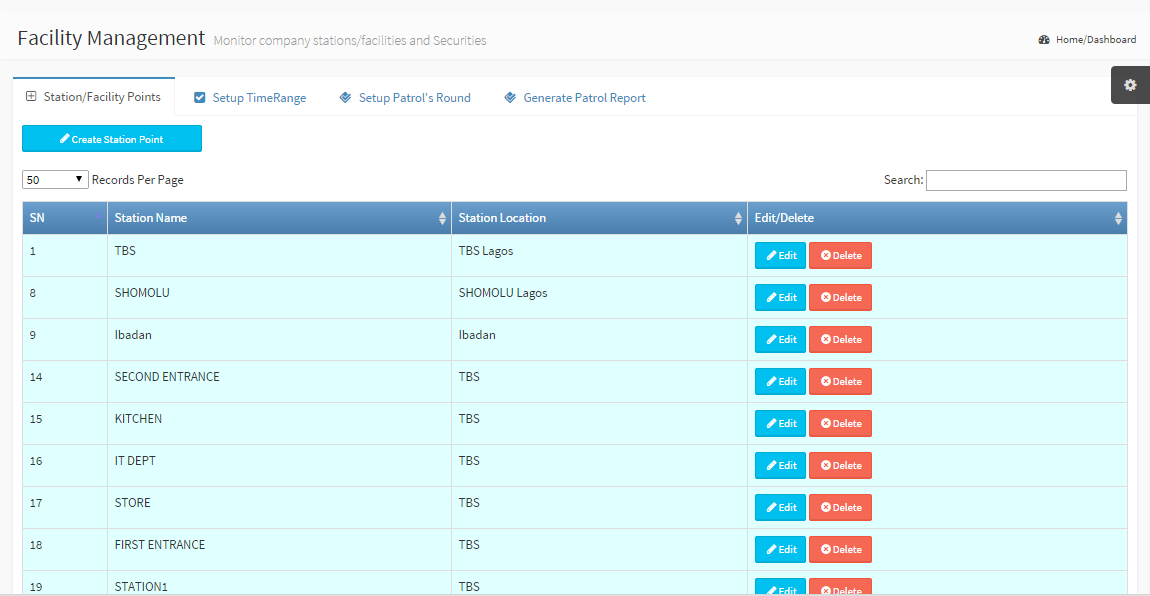This screenshot has width=1150, height=596.
Task: Delete the Ibadan station
Action: [x=840, y=340]
